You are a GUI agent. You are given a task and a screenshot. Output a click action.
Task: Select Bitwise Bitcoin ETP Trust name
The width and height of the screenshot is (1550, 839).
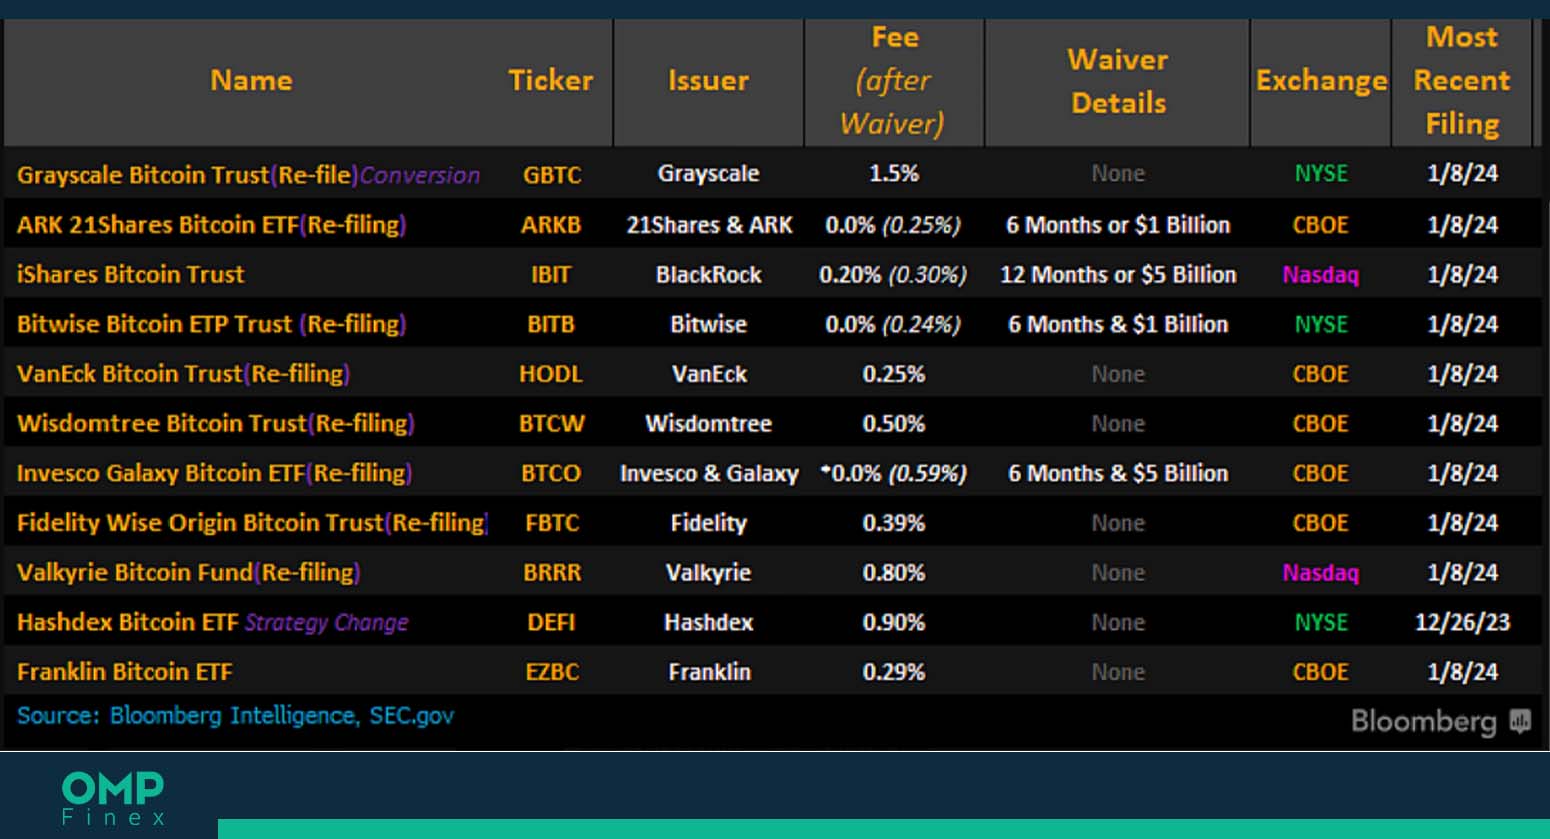pos(211,324)
